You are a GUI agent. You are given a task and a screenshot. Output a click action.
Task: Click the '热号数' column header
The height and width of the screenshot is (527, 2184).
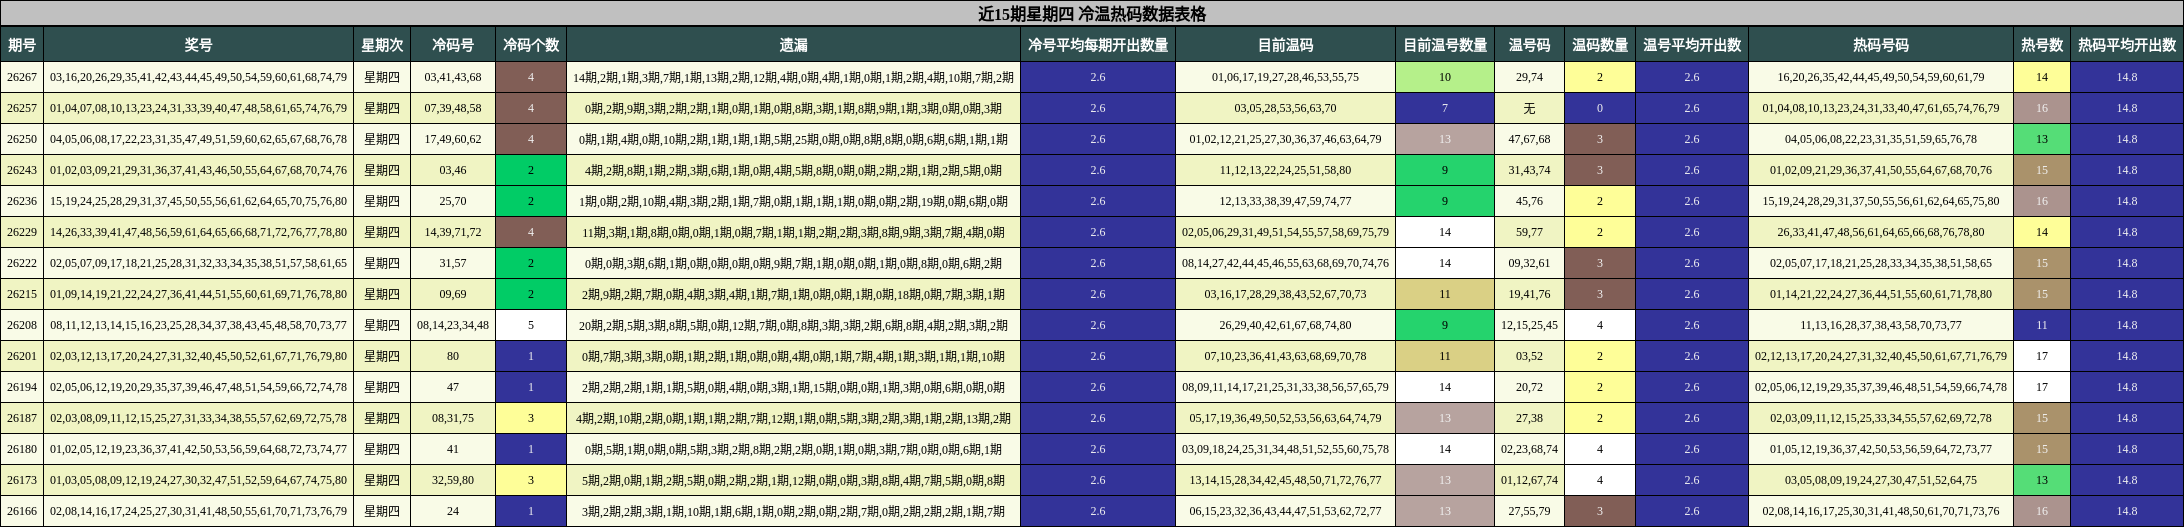point(2042,45)
